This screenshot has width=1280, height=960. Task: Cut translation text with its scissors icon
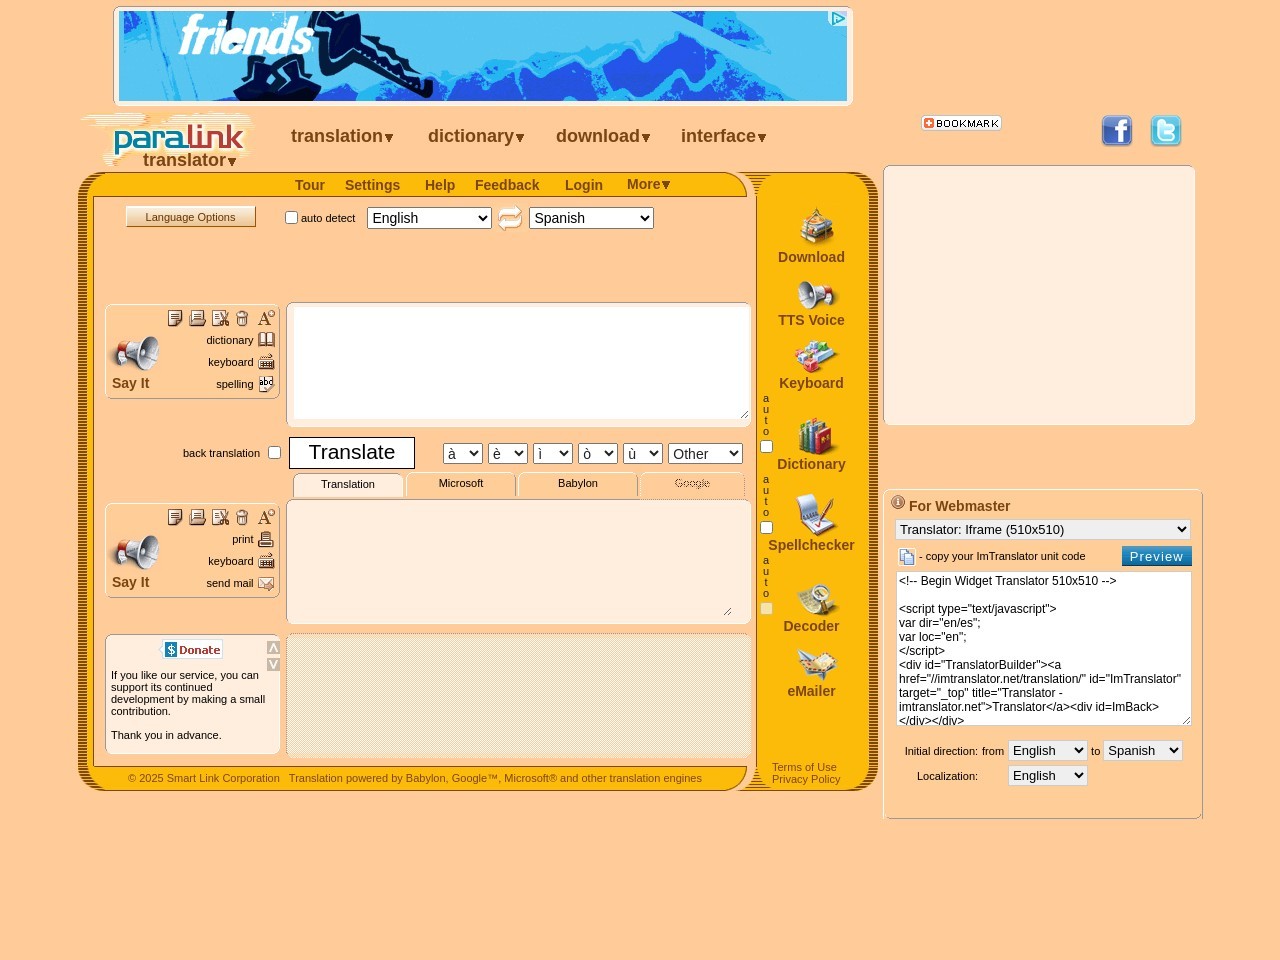[220, 517]
